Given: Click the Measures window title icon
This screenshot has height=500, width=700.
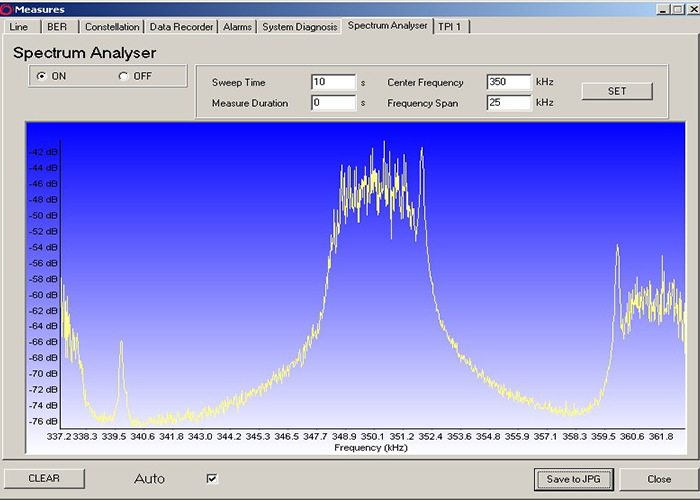Looking at the screenshot, I should (6, 9).
